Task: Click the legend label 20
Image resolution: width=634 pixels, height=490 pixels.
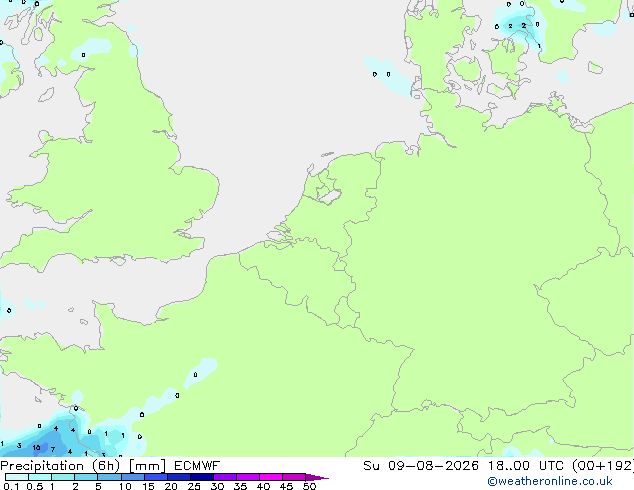Action: point(171,486)
